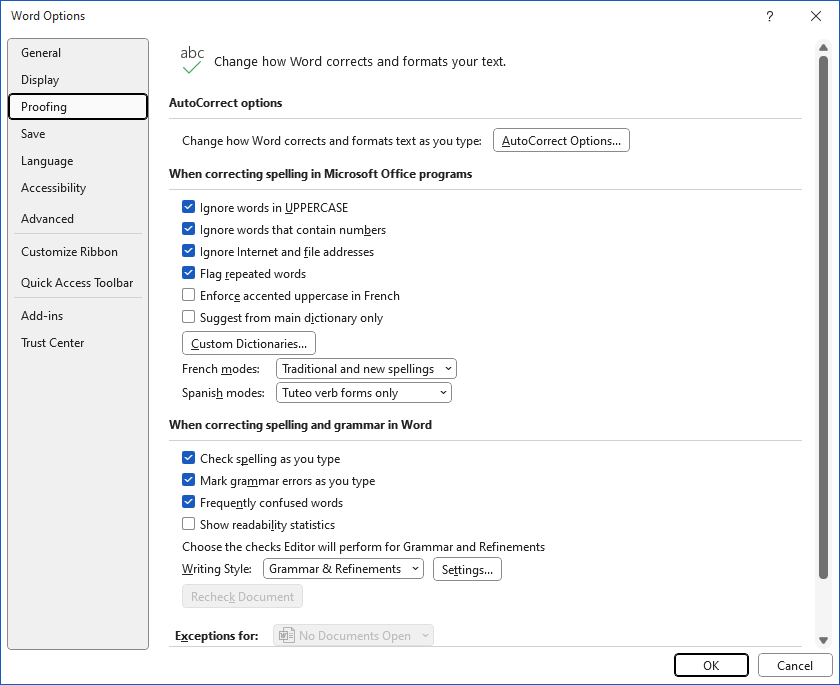Open the French modes dropdown
Screen dimensions: 840x685
(x=366, y=369)
